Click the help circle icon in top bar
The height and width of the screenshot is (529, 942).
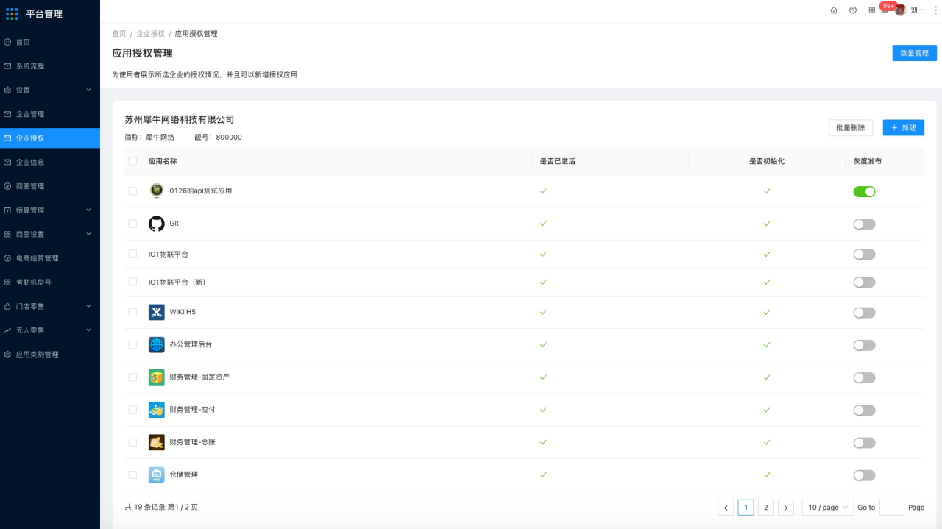pos(852,10)
